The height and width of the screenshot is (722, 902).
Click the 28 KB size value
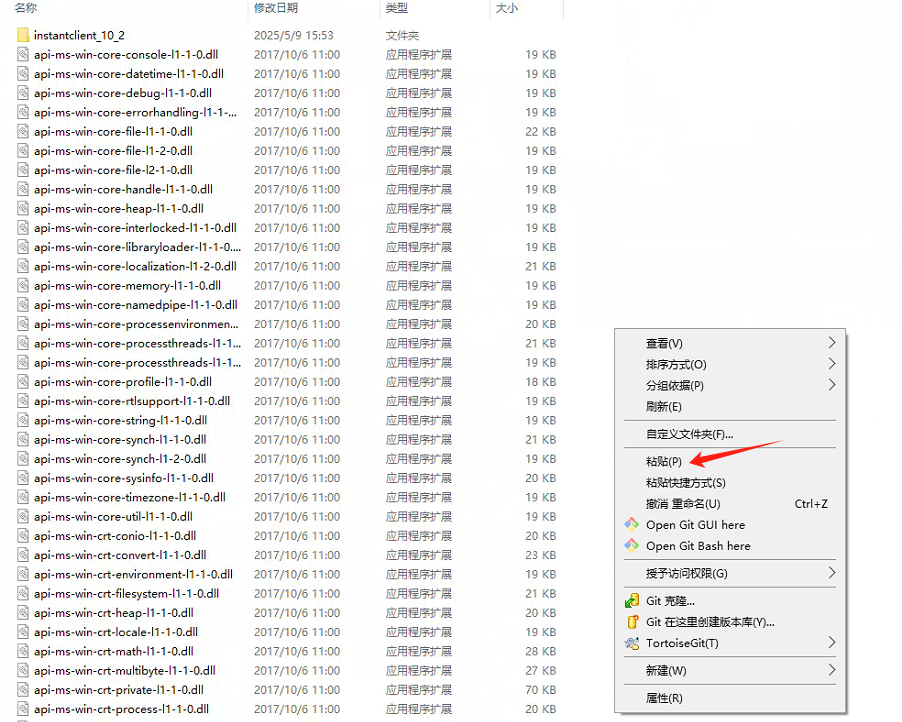(x=541, y=651)
